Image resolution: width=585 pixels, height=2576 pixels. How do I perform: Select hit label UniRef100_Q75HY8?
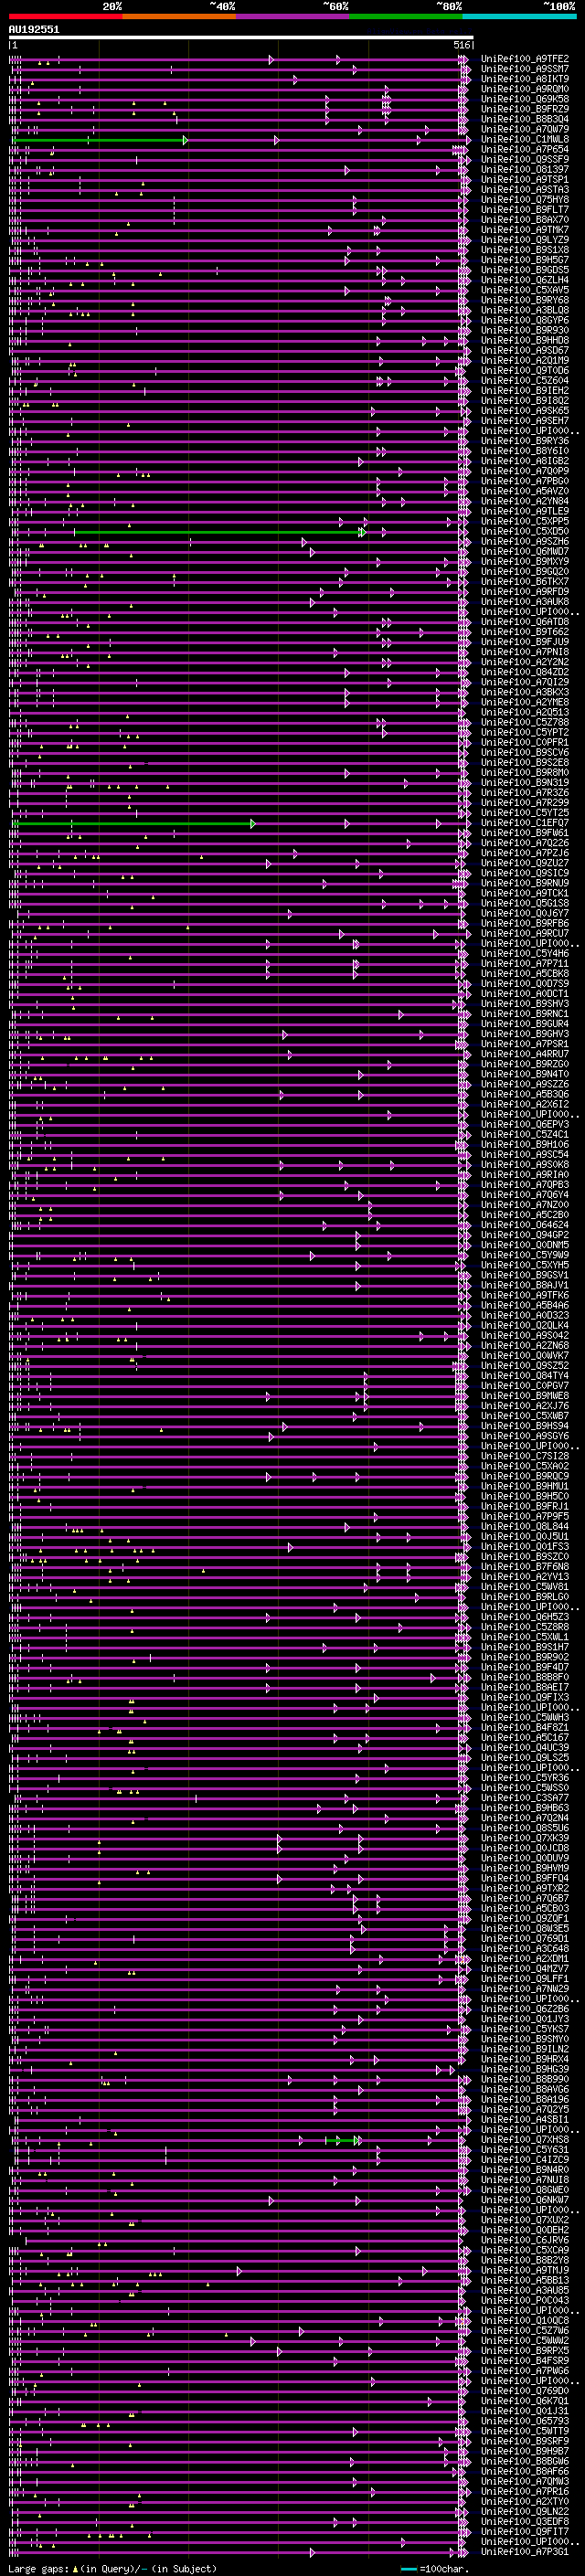click(x=525, y=199)
